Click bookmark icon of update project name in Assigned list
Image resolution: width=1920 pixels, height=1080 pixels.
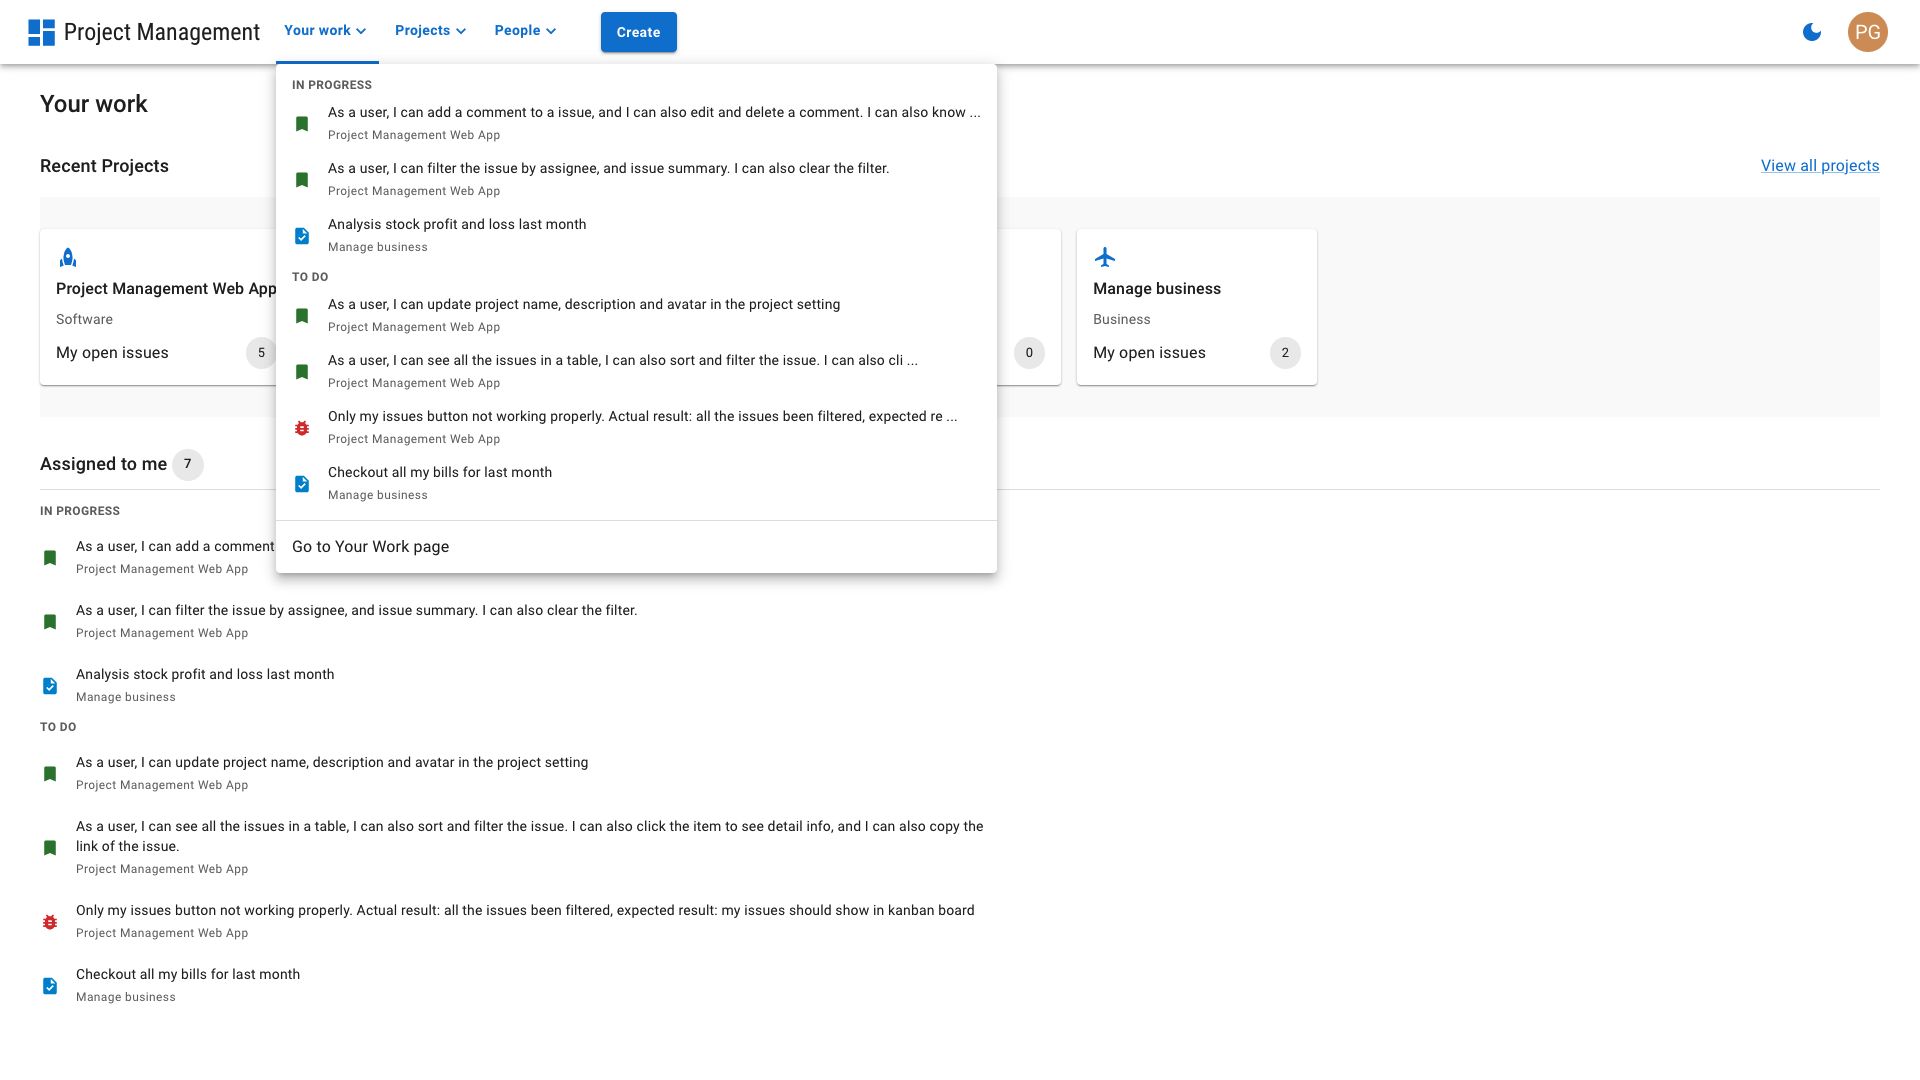50,774
